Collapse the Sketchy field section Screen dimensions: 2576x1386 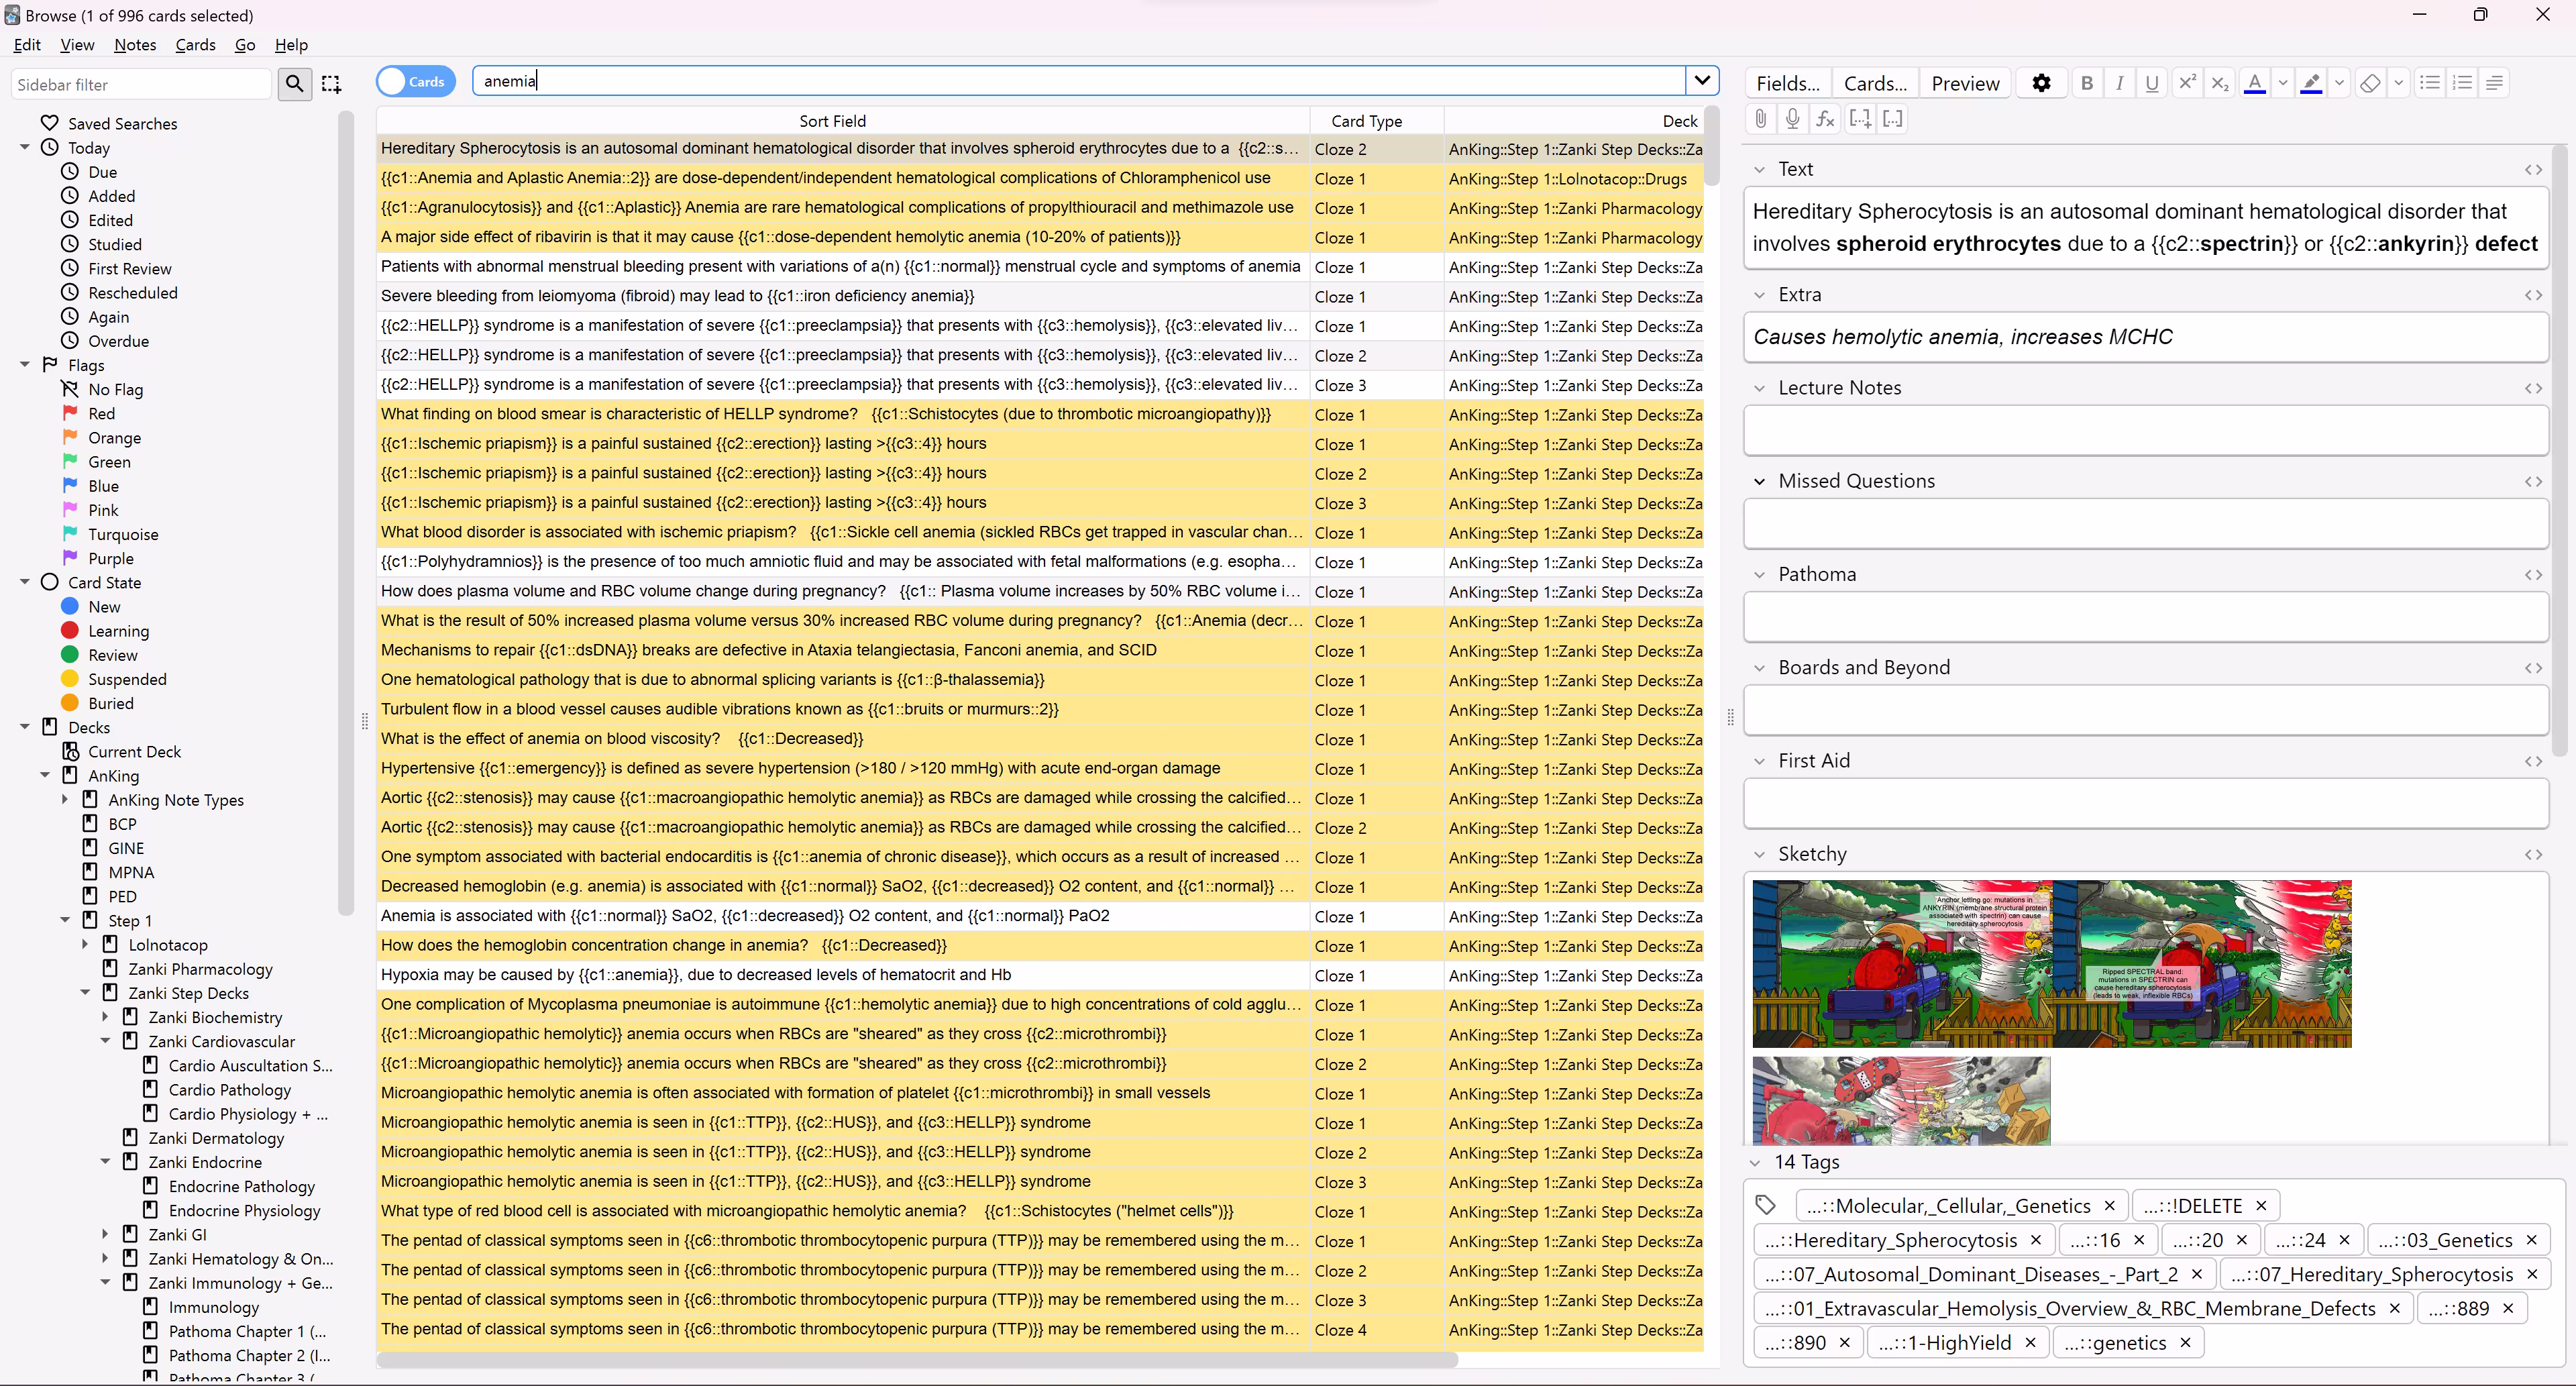coord(1760,854)
